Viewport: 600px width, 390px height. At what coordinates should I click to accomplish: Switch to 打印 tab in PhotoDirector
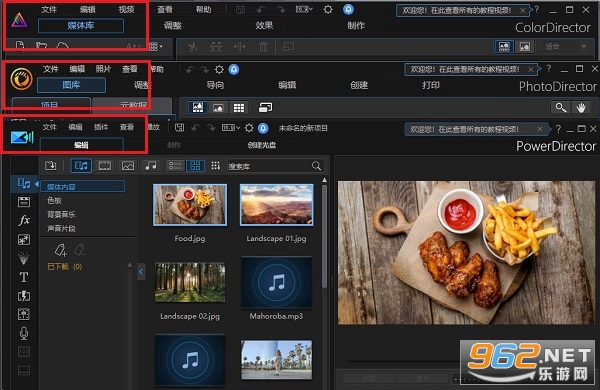430,85
